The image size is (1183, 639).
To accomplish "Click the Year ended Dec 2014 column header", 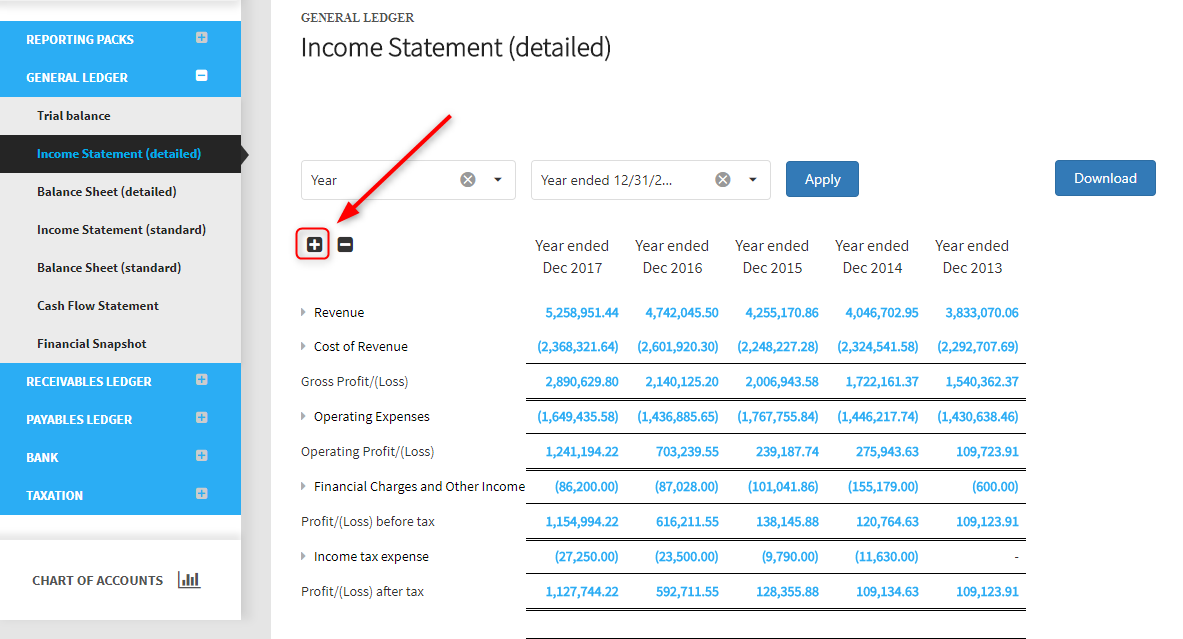I will click(871, 257).
